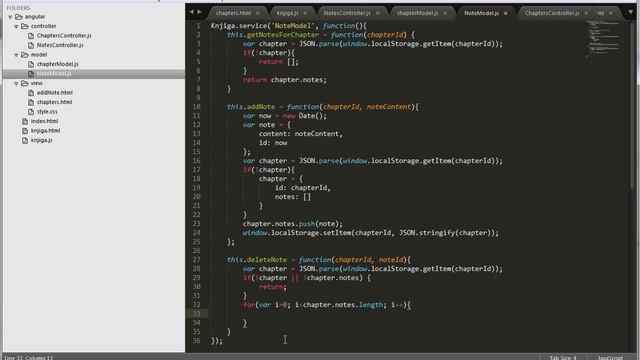Open NotesController.js from the sidebar
640x360 pixels.
(60, 45)
